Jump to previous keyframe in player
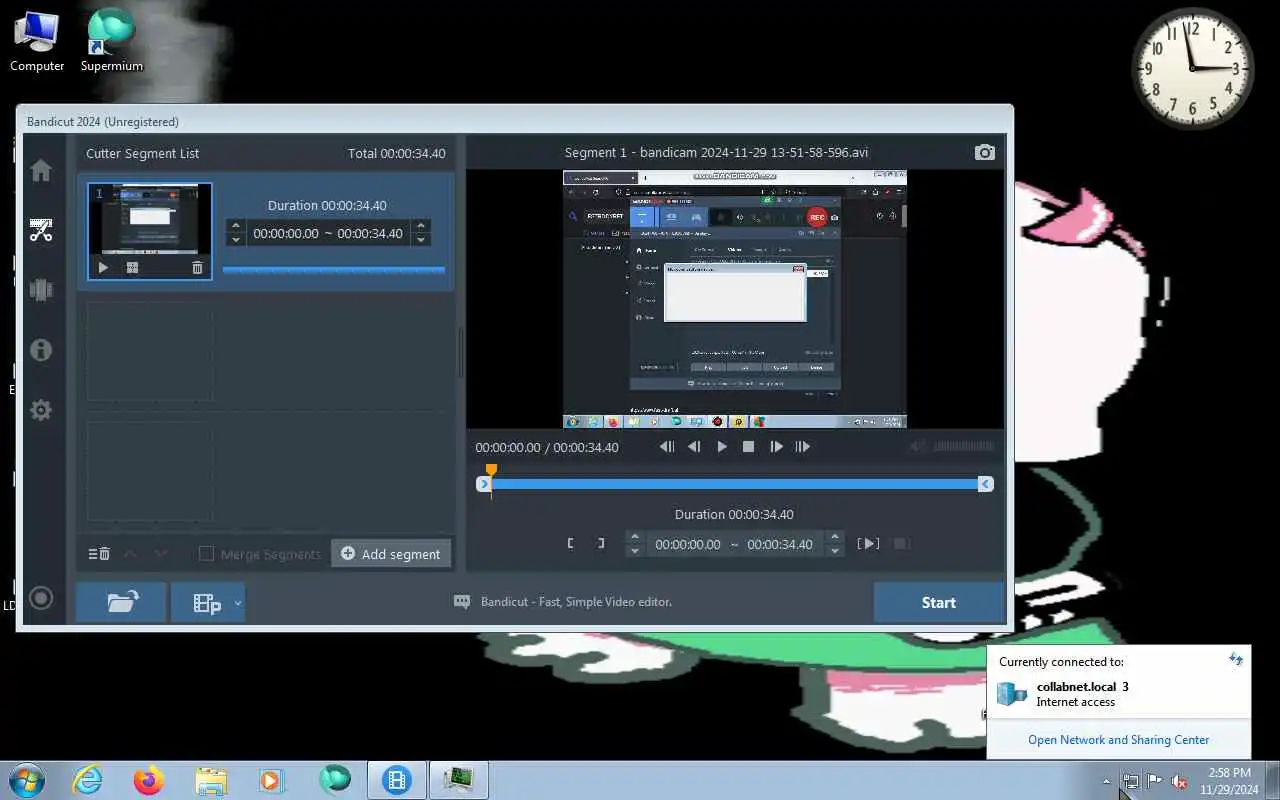 tap(667, 447)
